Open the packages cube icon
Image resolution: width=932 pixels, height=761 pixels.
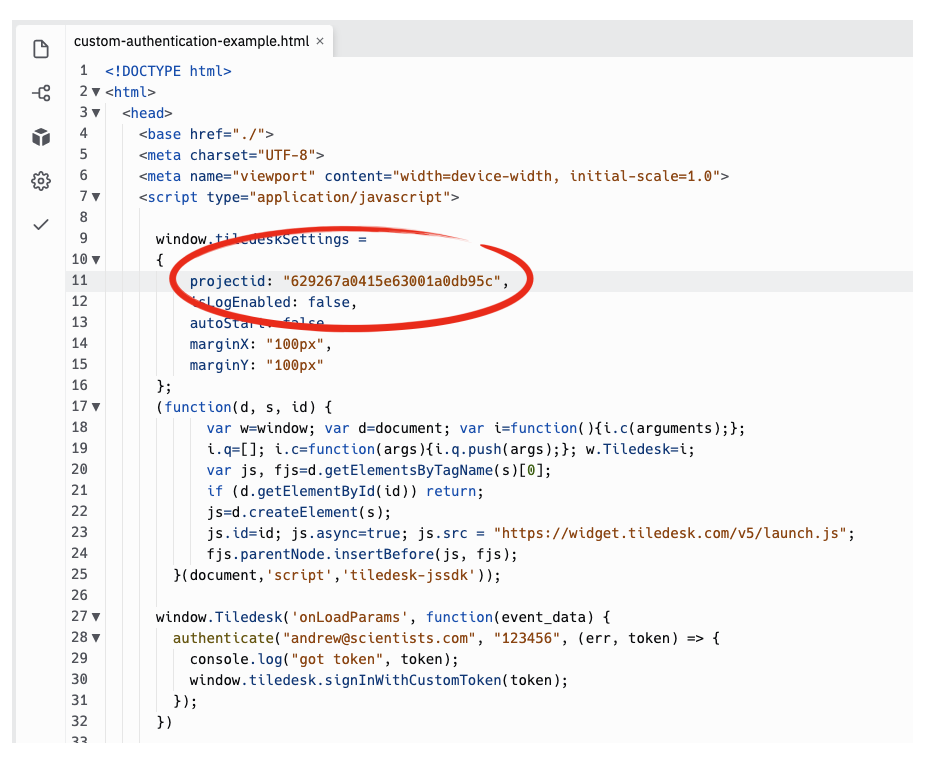41,137
